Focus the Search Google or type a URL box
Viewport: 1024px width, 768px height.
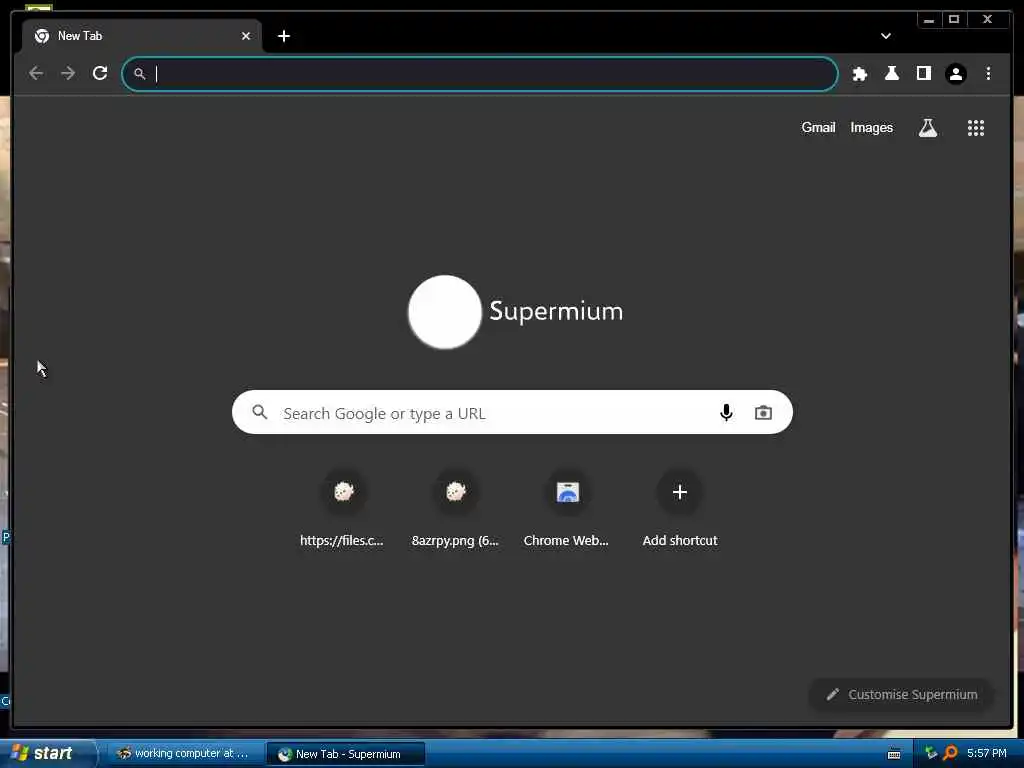click(x=512, y=412)
